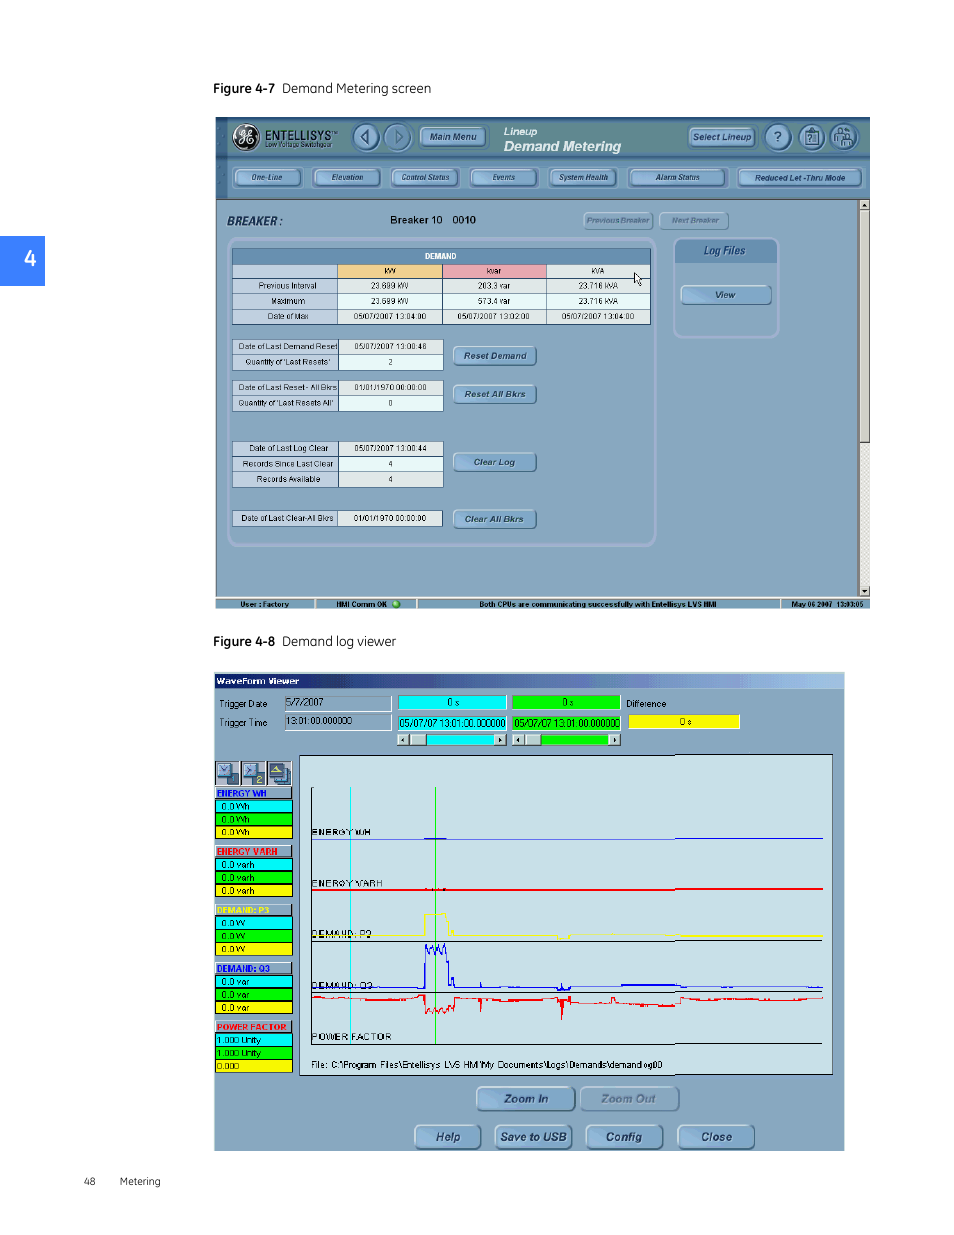This screenshot has width=954, height=1235.
Task: Click Zoom Out on waveform viewer
Action: point(629,1099)
